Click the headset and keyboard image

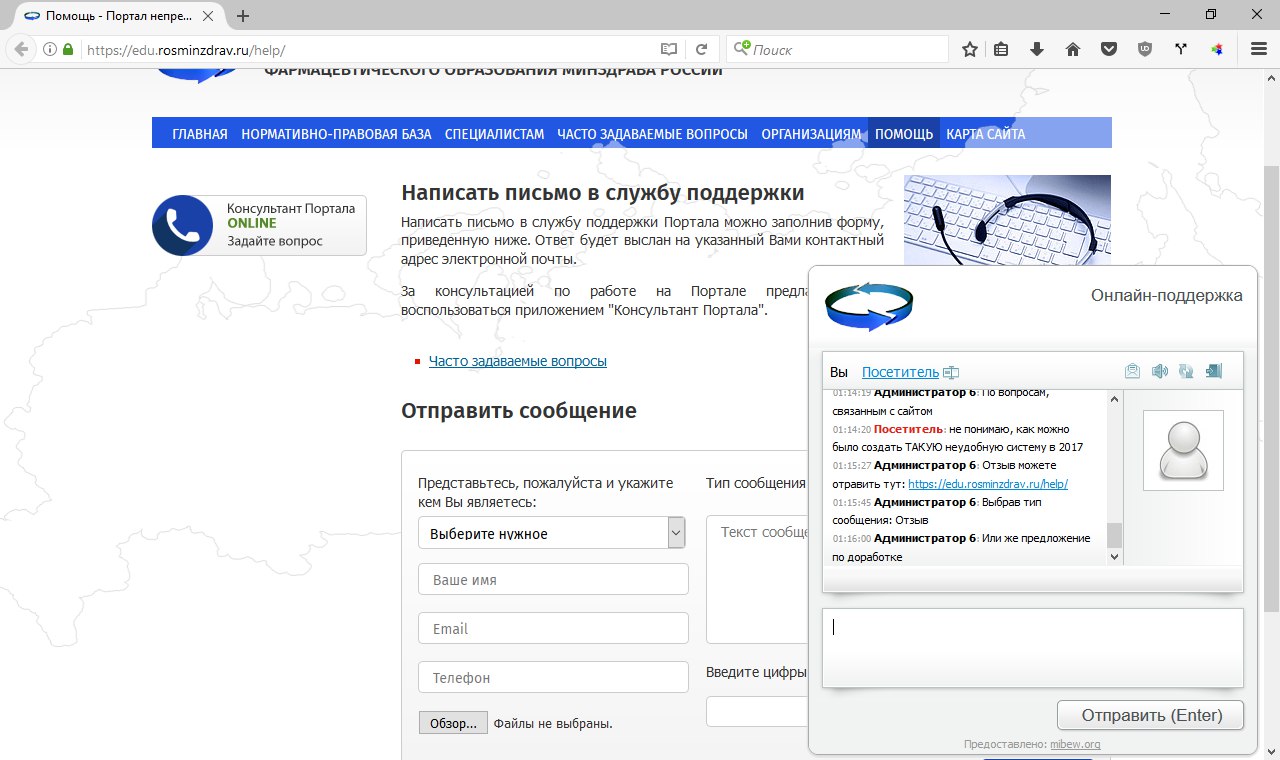pyautogui.click(x=1007, y=220)
